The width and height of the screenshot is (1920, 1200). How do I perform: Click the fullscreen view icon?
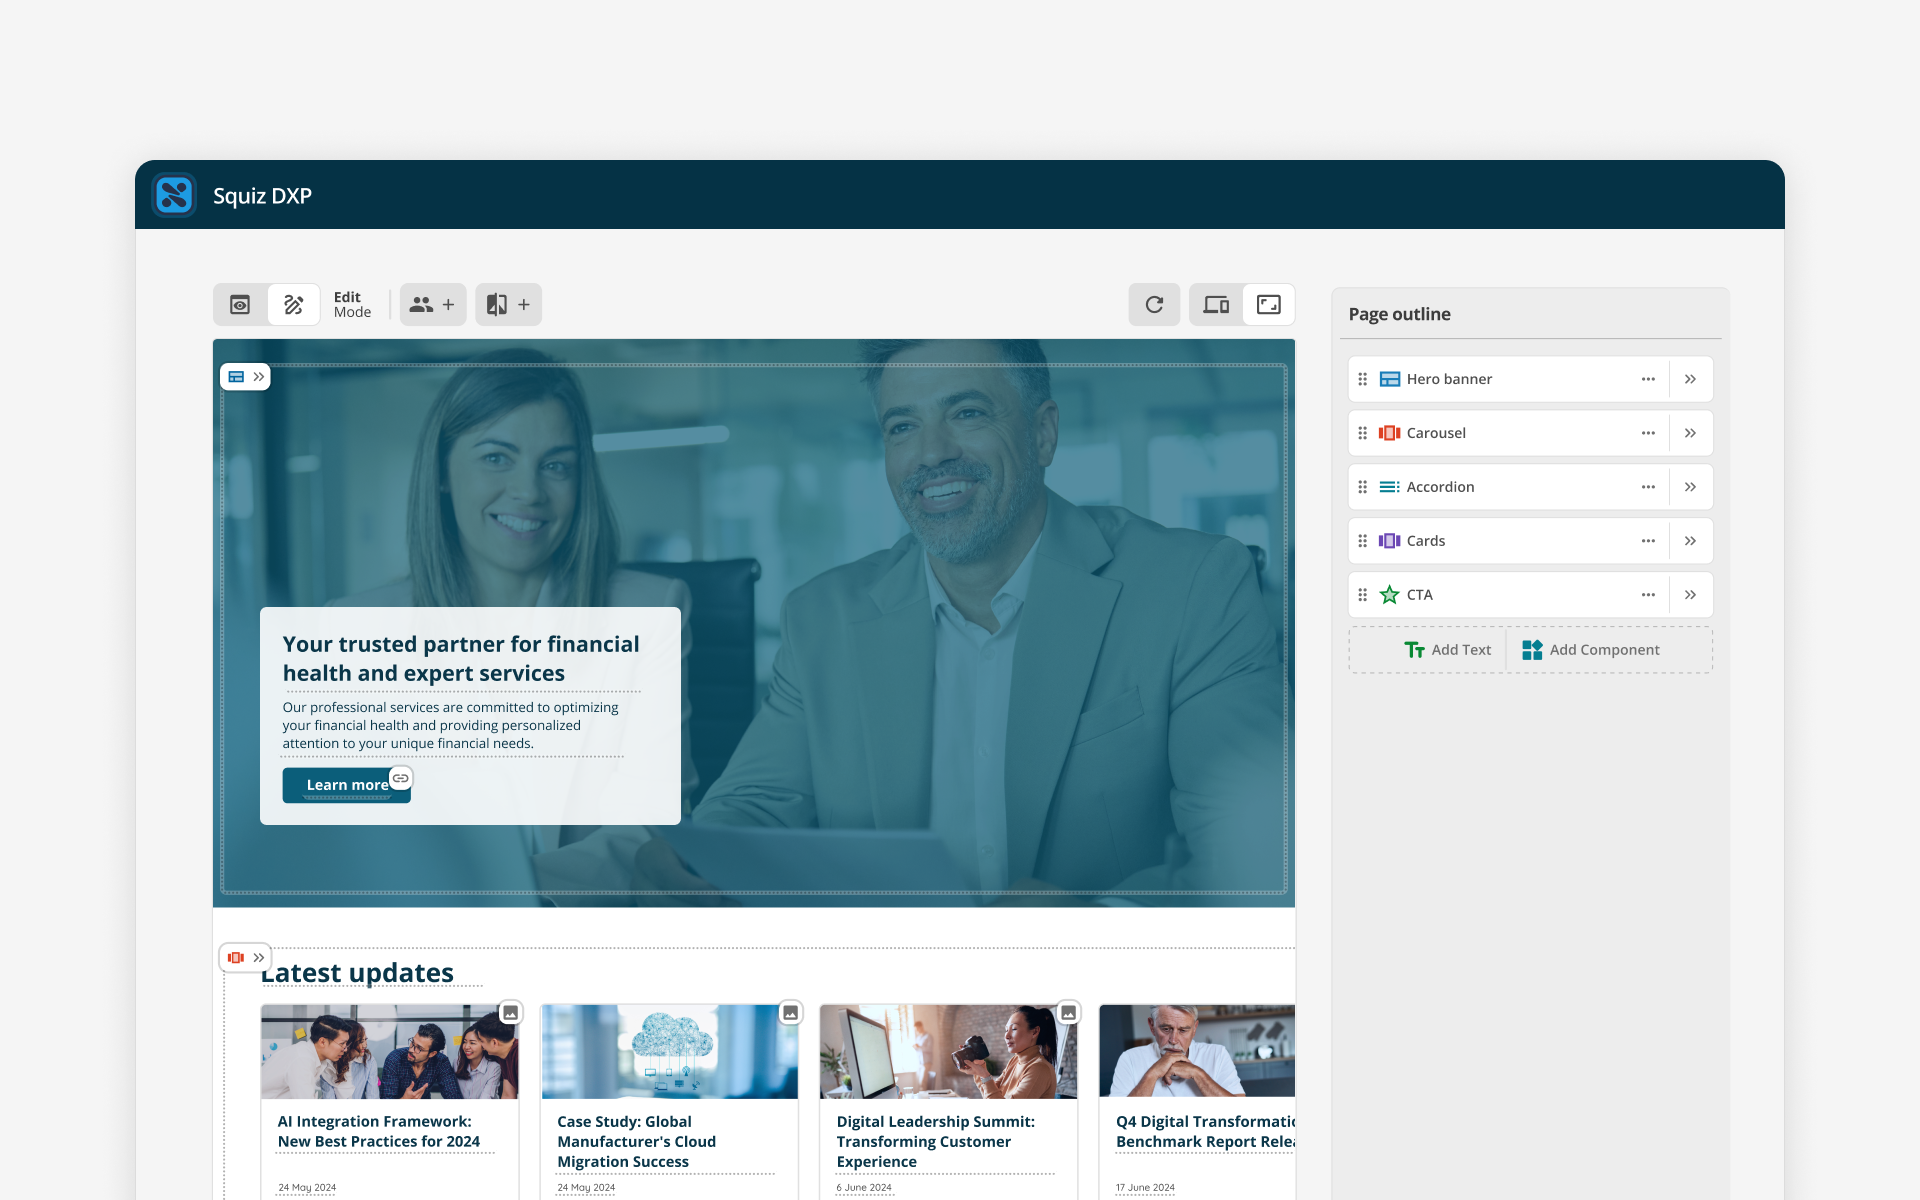pyautogui.click(x=1269, y=305)
